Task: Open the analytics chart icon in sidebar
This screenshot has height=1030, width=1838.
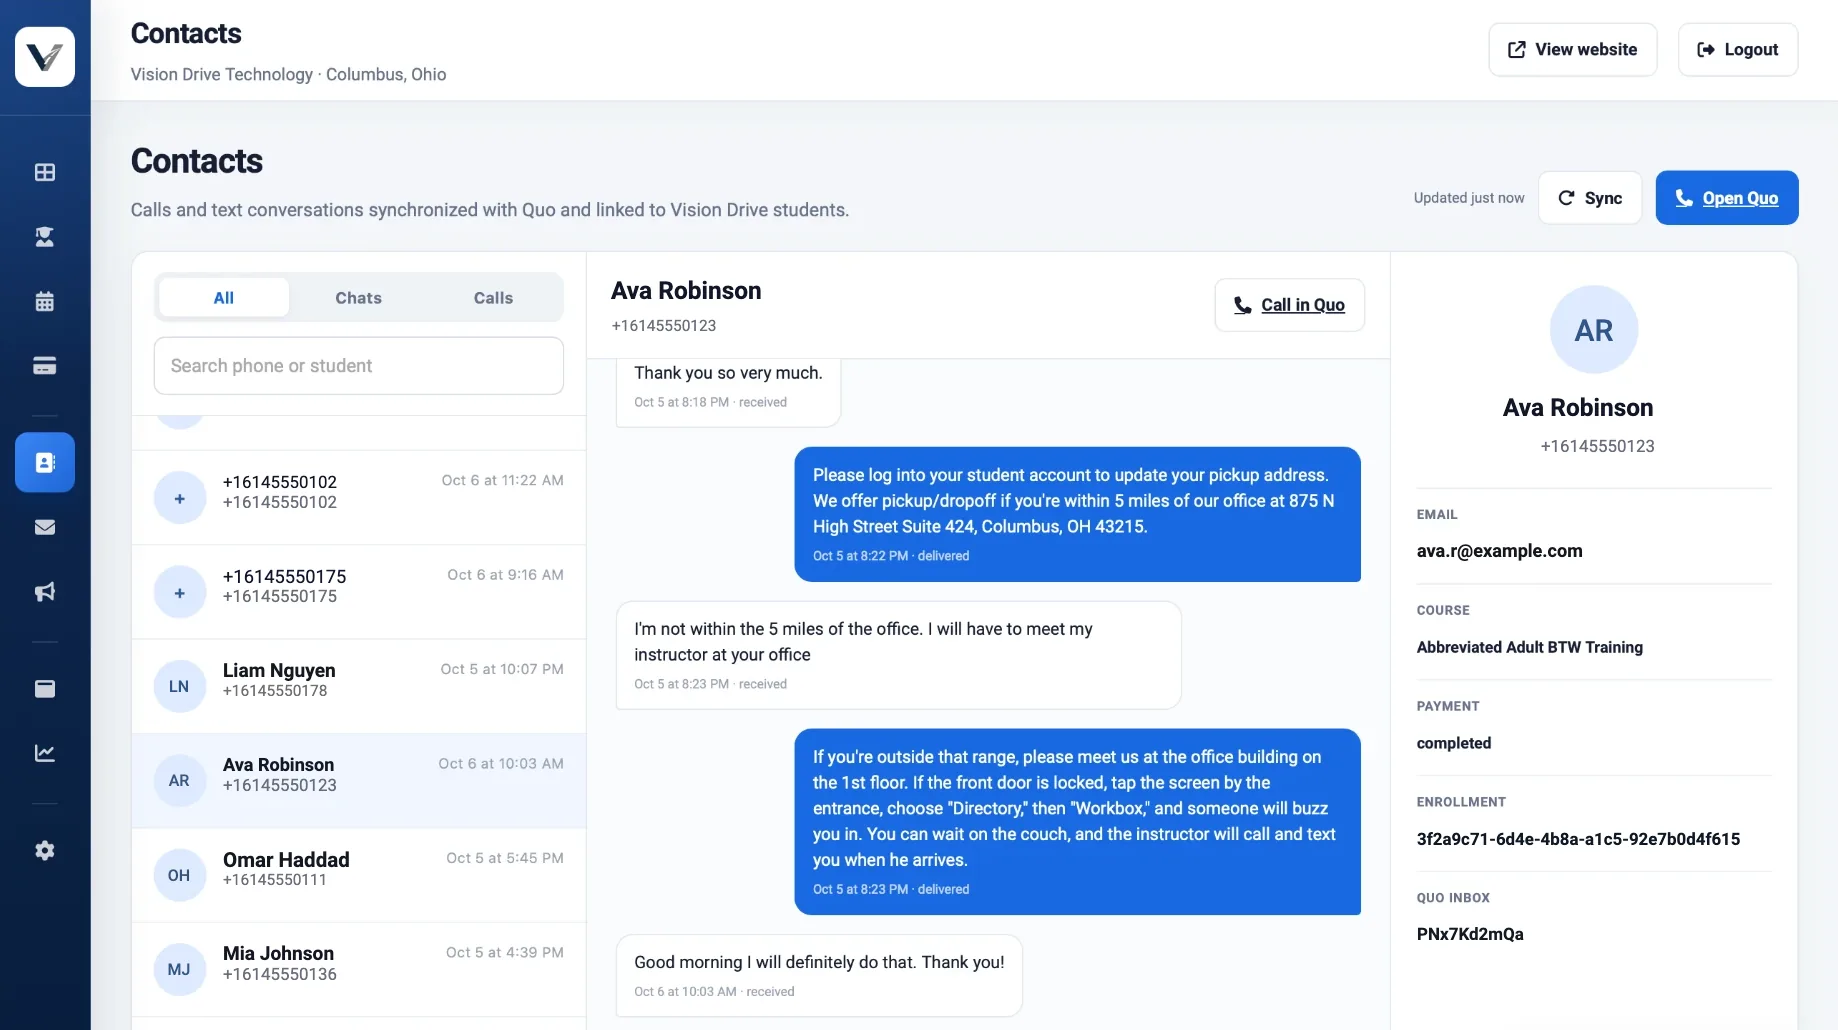Action: click(45, 753)
